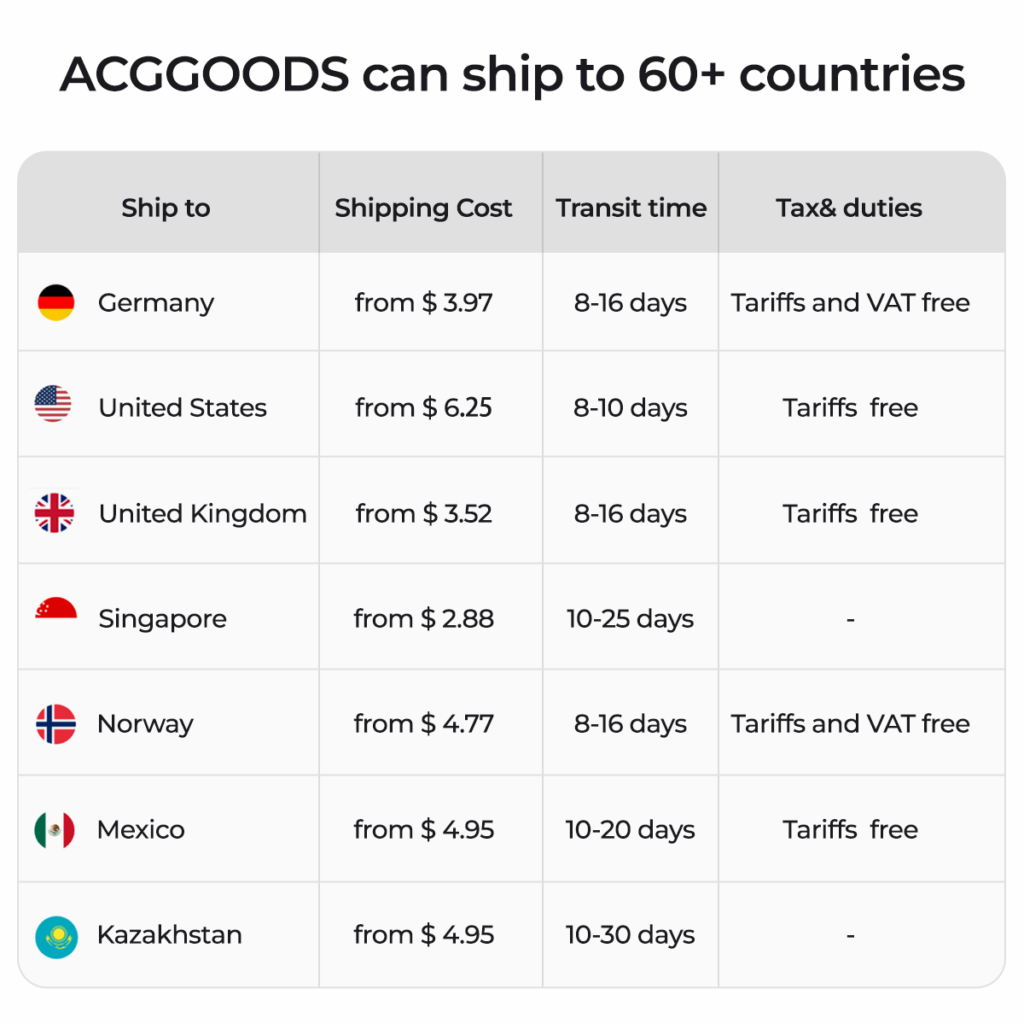Click the Mexico flag icon
Viewport: 1024px width, 1024px height.
pos(55,830)
